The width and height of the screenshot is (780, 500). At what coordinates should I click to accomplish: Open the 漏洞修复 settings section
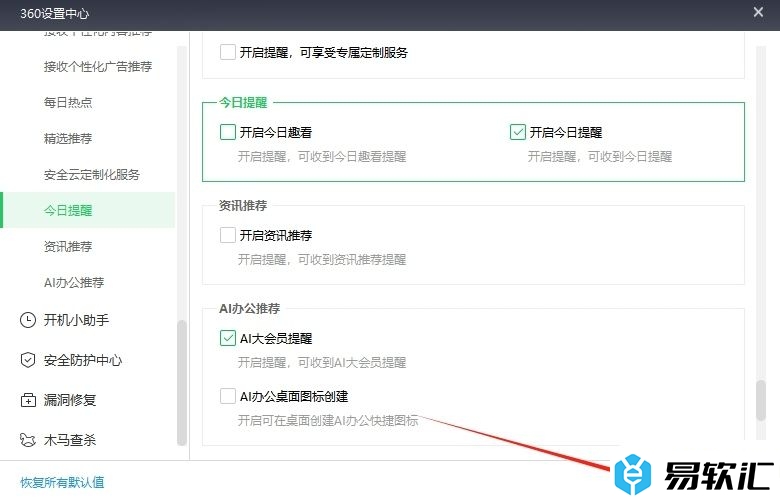tap(70, 400)
